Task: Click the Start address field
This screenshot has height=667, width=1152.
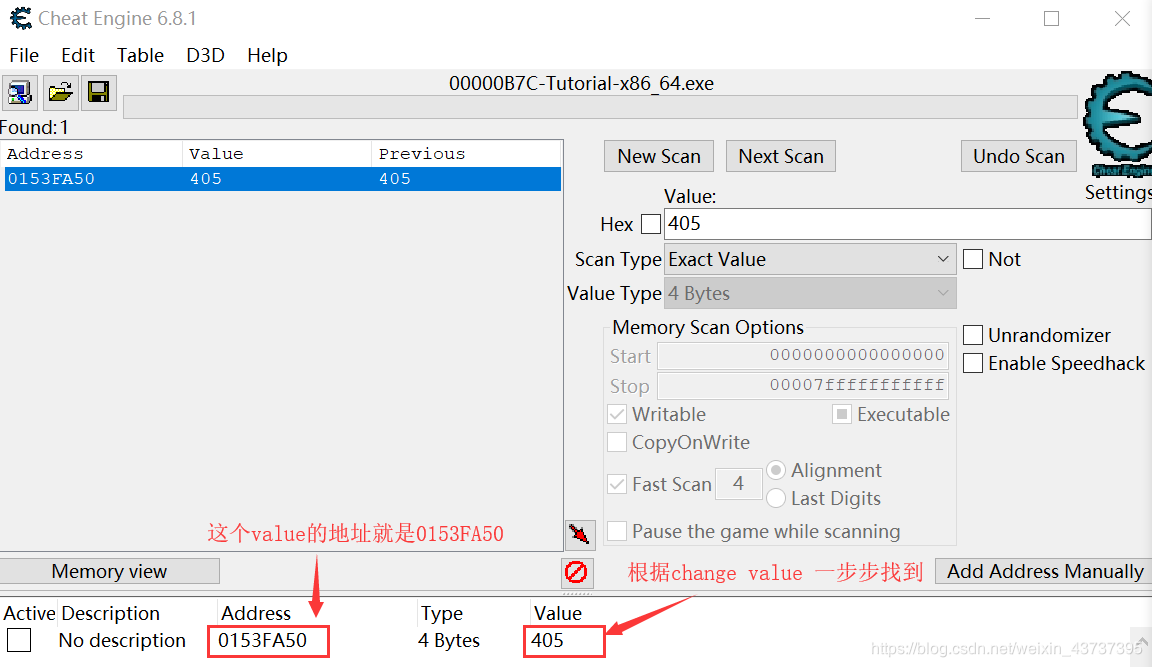Action: (802, 356)
